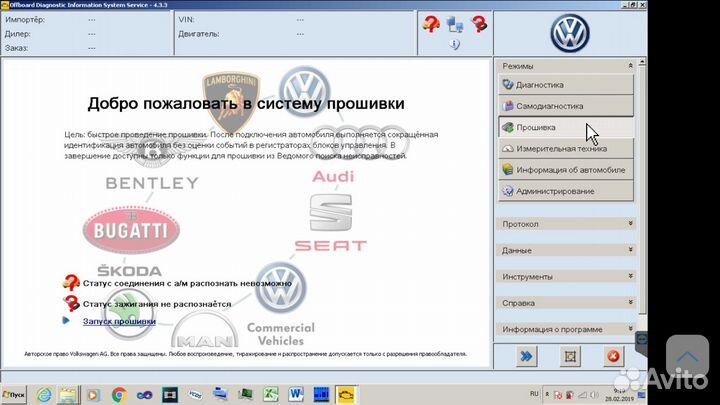Click the Администрирование gear icon
Image resolution: width=720 pixels, height=405 pixels.
(x=507, y=191)
